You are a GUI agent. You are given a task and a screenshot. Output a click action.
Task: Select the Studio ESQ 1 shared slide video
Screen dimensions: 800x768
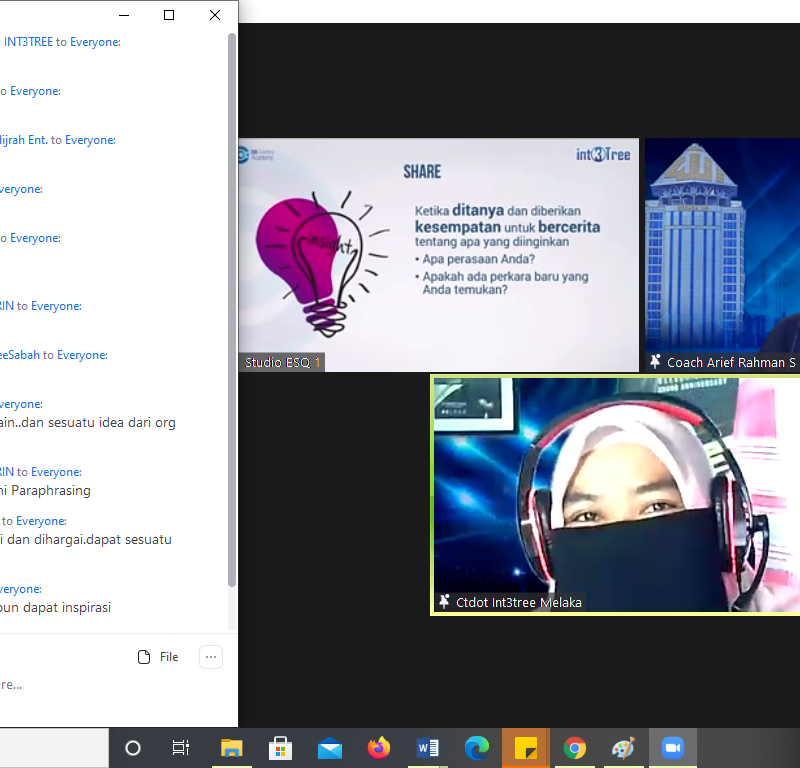[438, 255]
